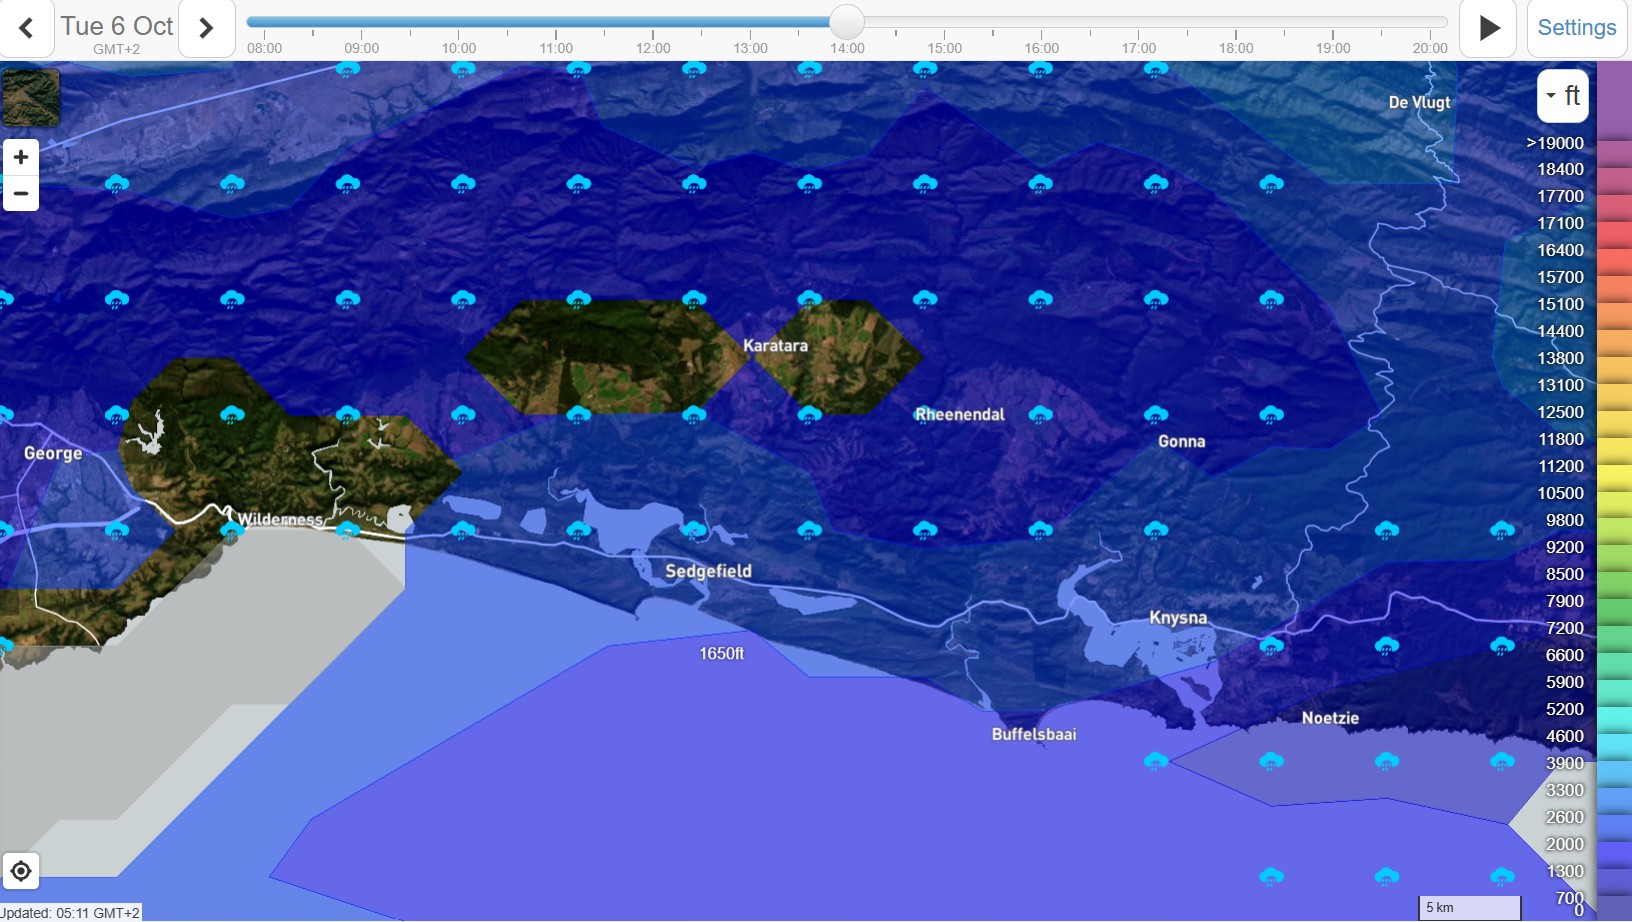Viewport: 1632px width, 922px height.
Task: Go to the next day arrow
Action: pos(207,28)
